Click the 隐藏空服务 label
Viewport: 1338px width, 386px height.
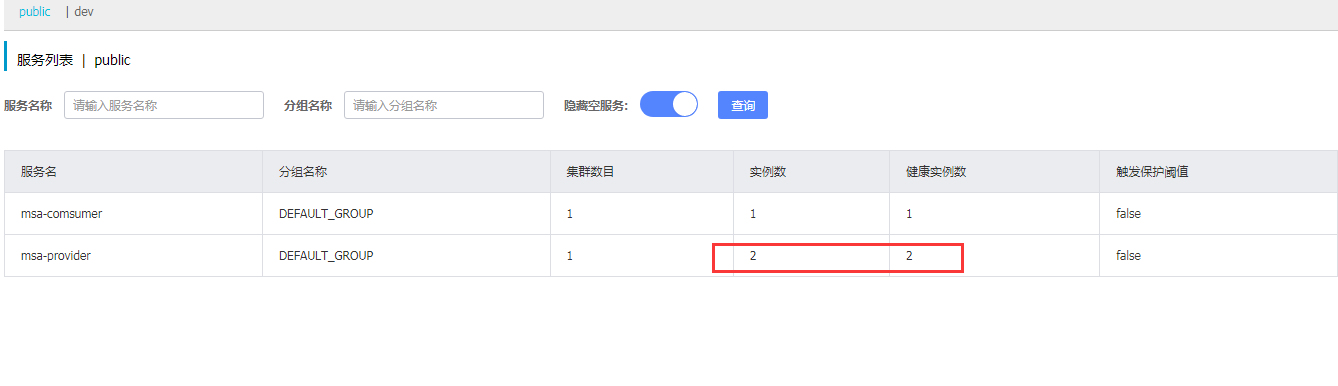pos(596,105)
